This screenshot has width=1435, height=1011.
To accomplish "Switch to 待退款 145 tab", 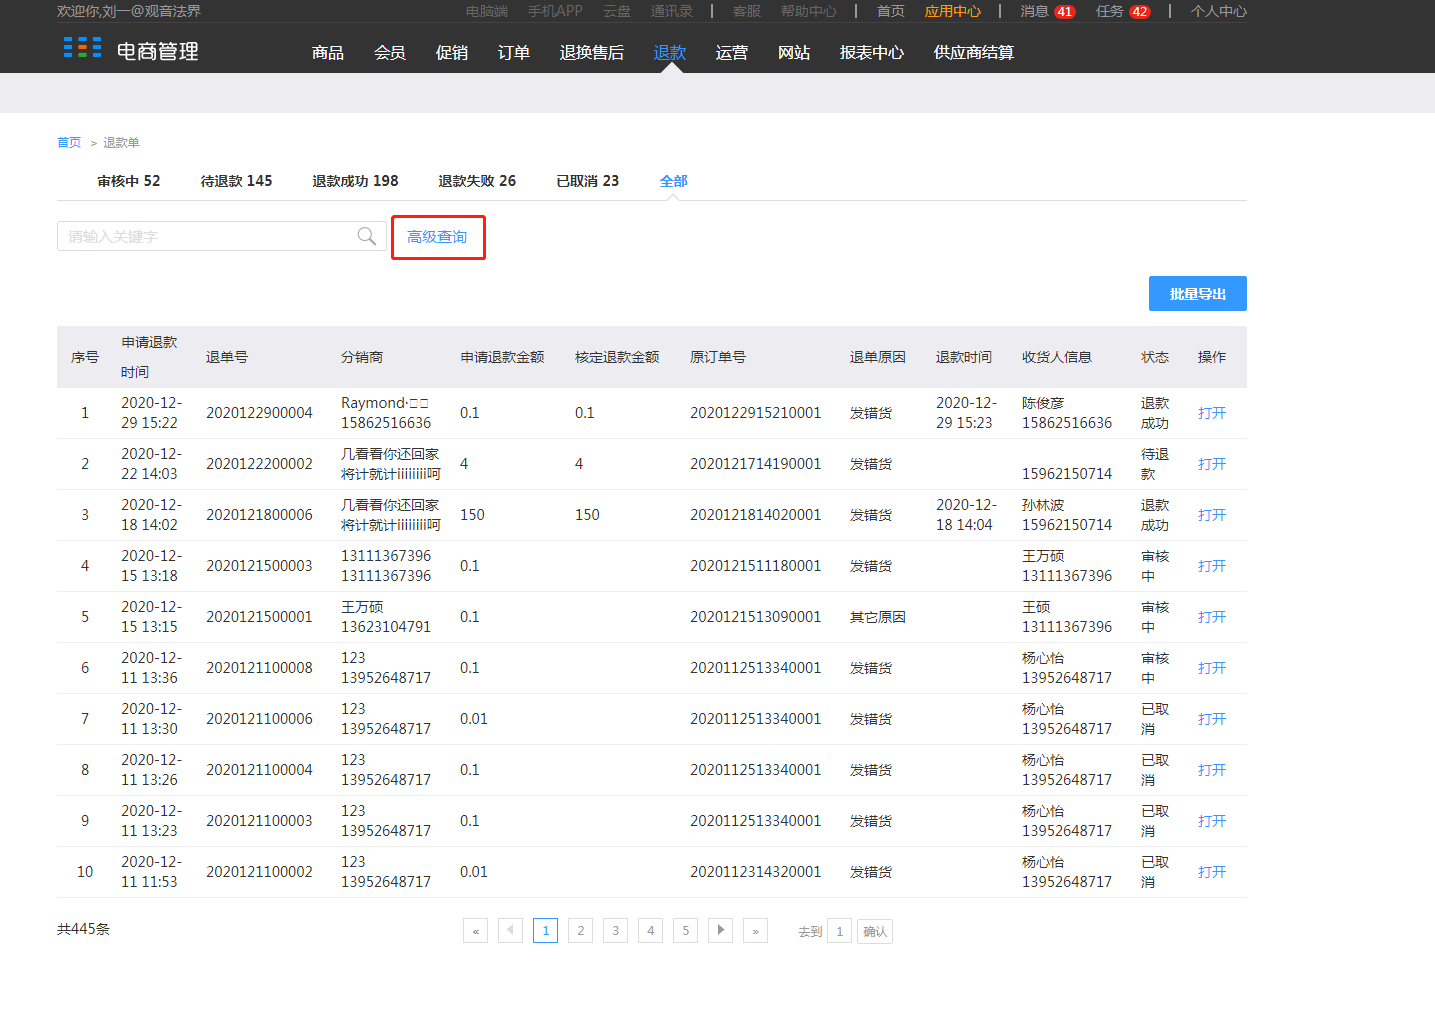I will click(x=236, y=181).
